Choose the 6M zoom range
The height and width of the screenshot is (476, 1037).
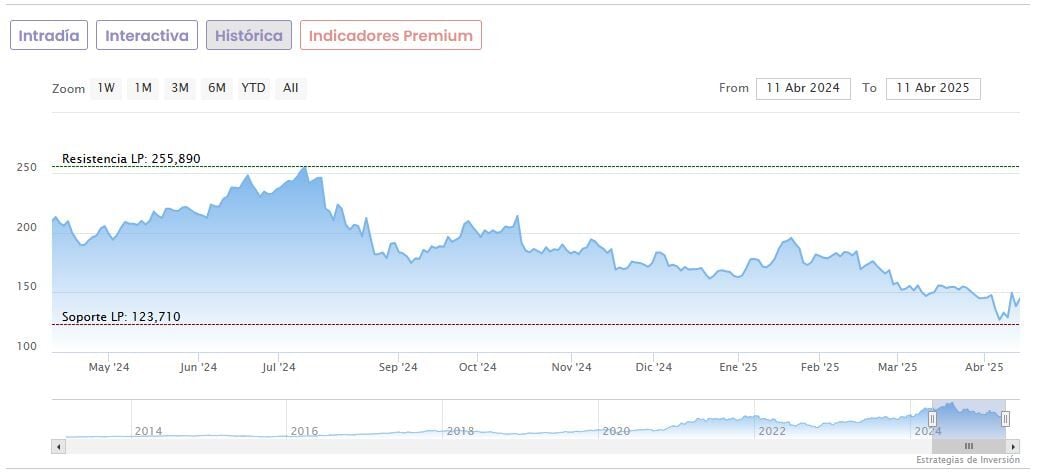click(216, 88)
